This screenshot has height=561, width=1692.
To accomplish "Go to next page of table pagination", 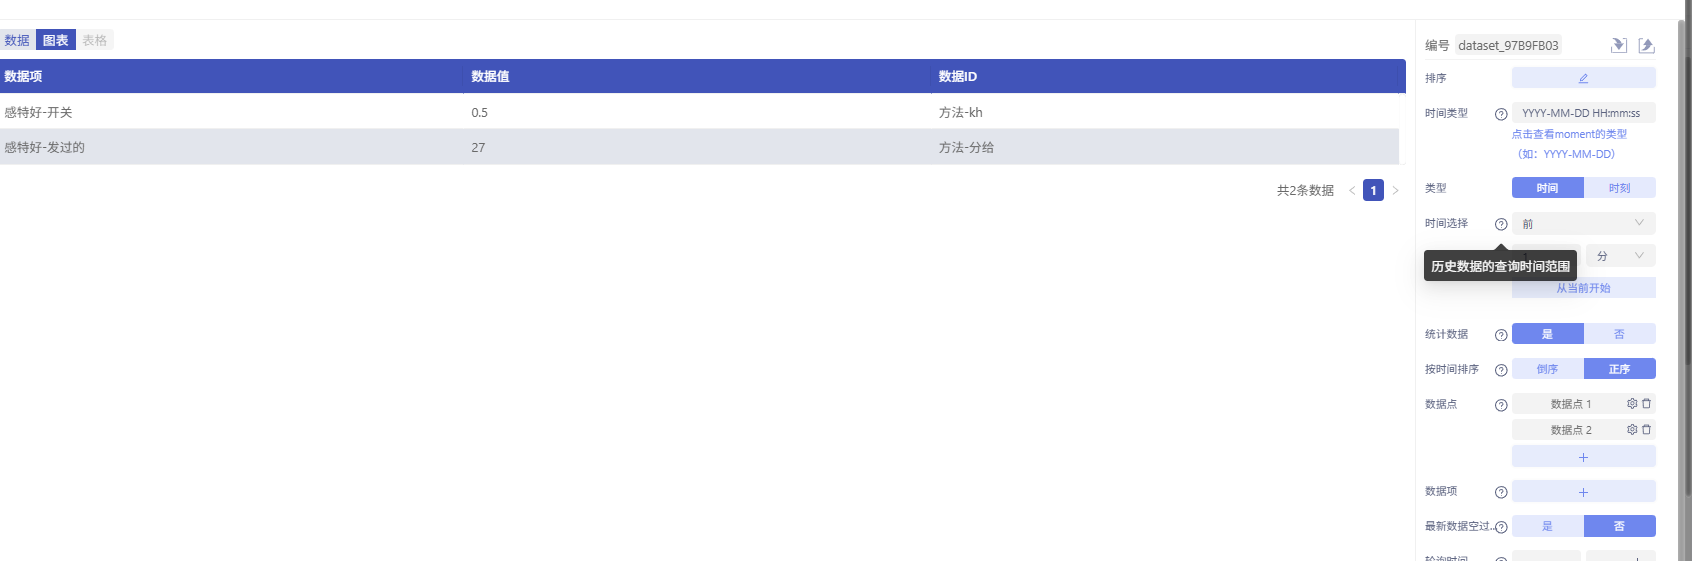I will pos(1395,190).
